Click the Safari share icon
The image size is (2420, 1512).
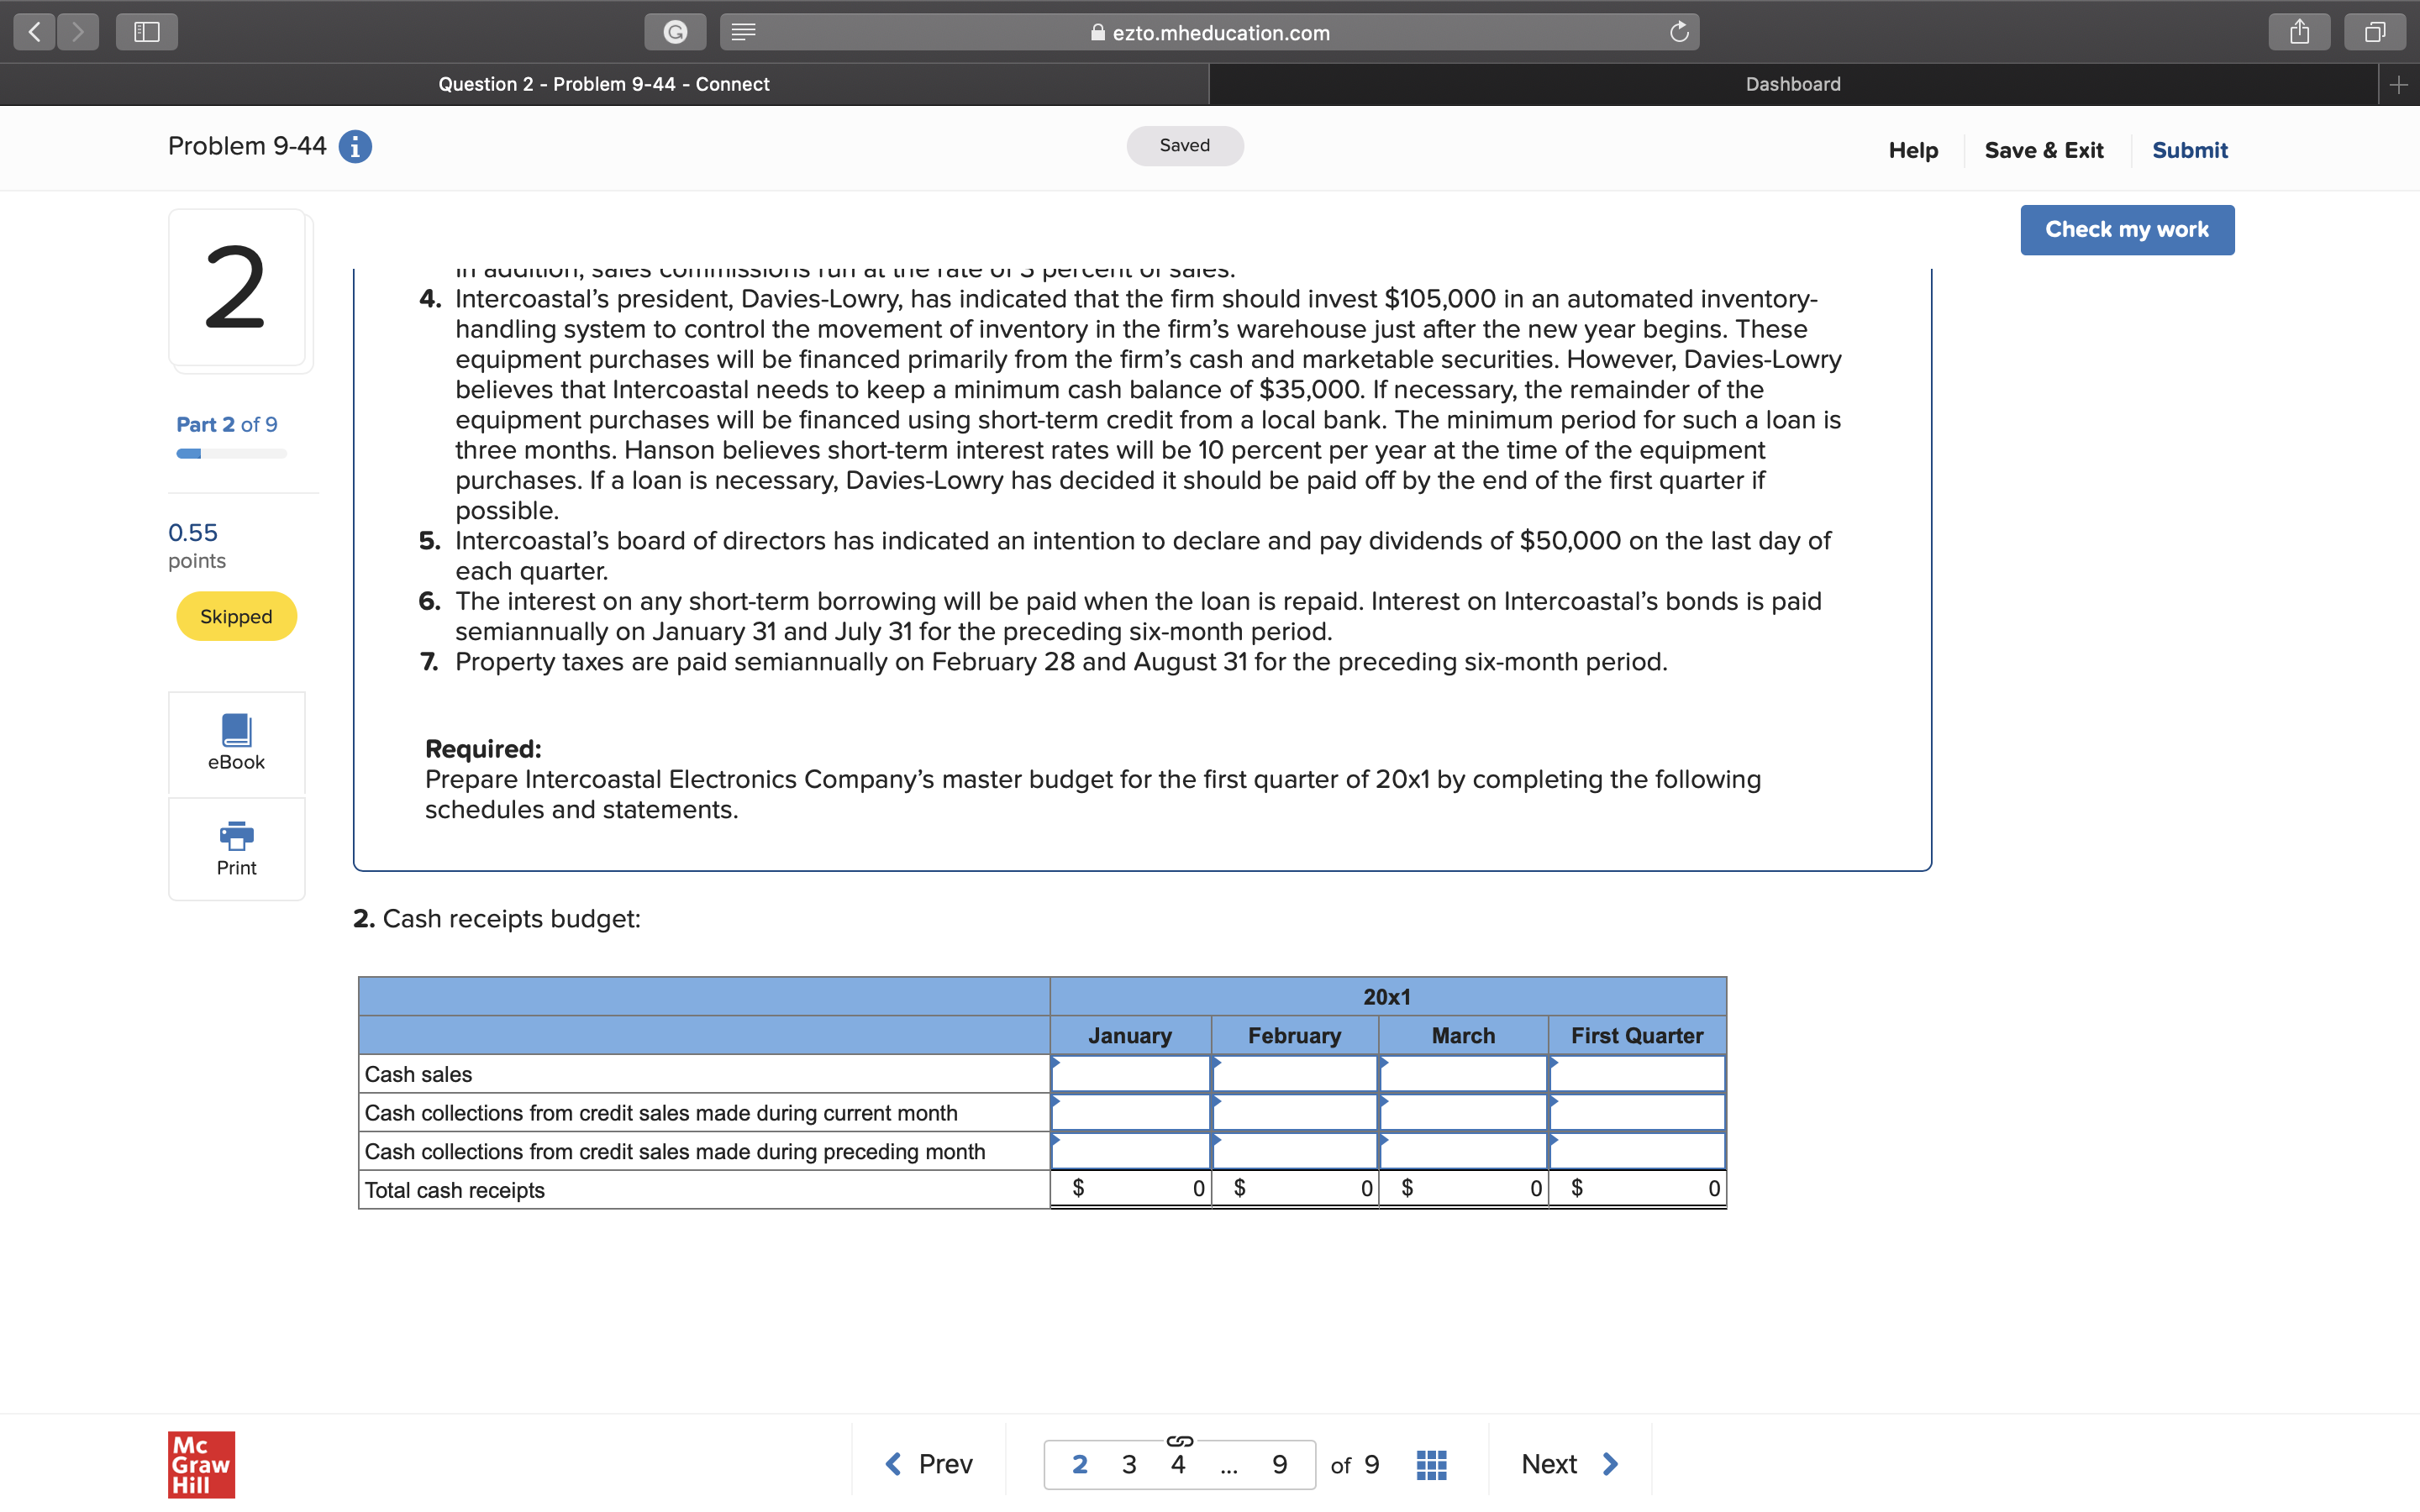[2300, 32]
